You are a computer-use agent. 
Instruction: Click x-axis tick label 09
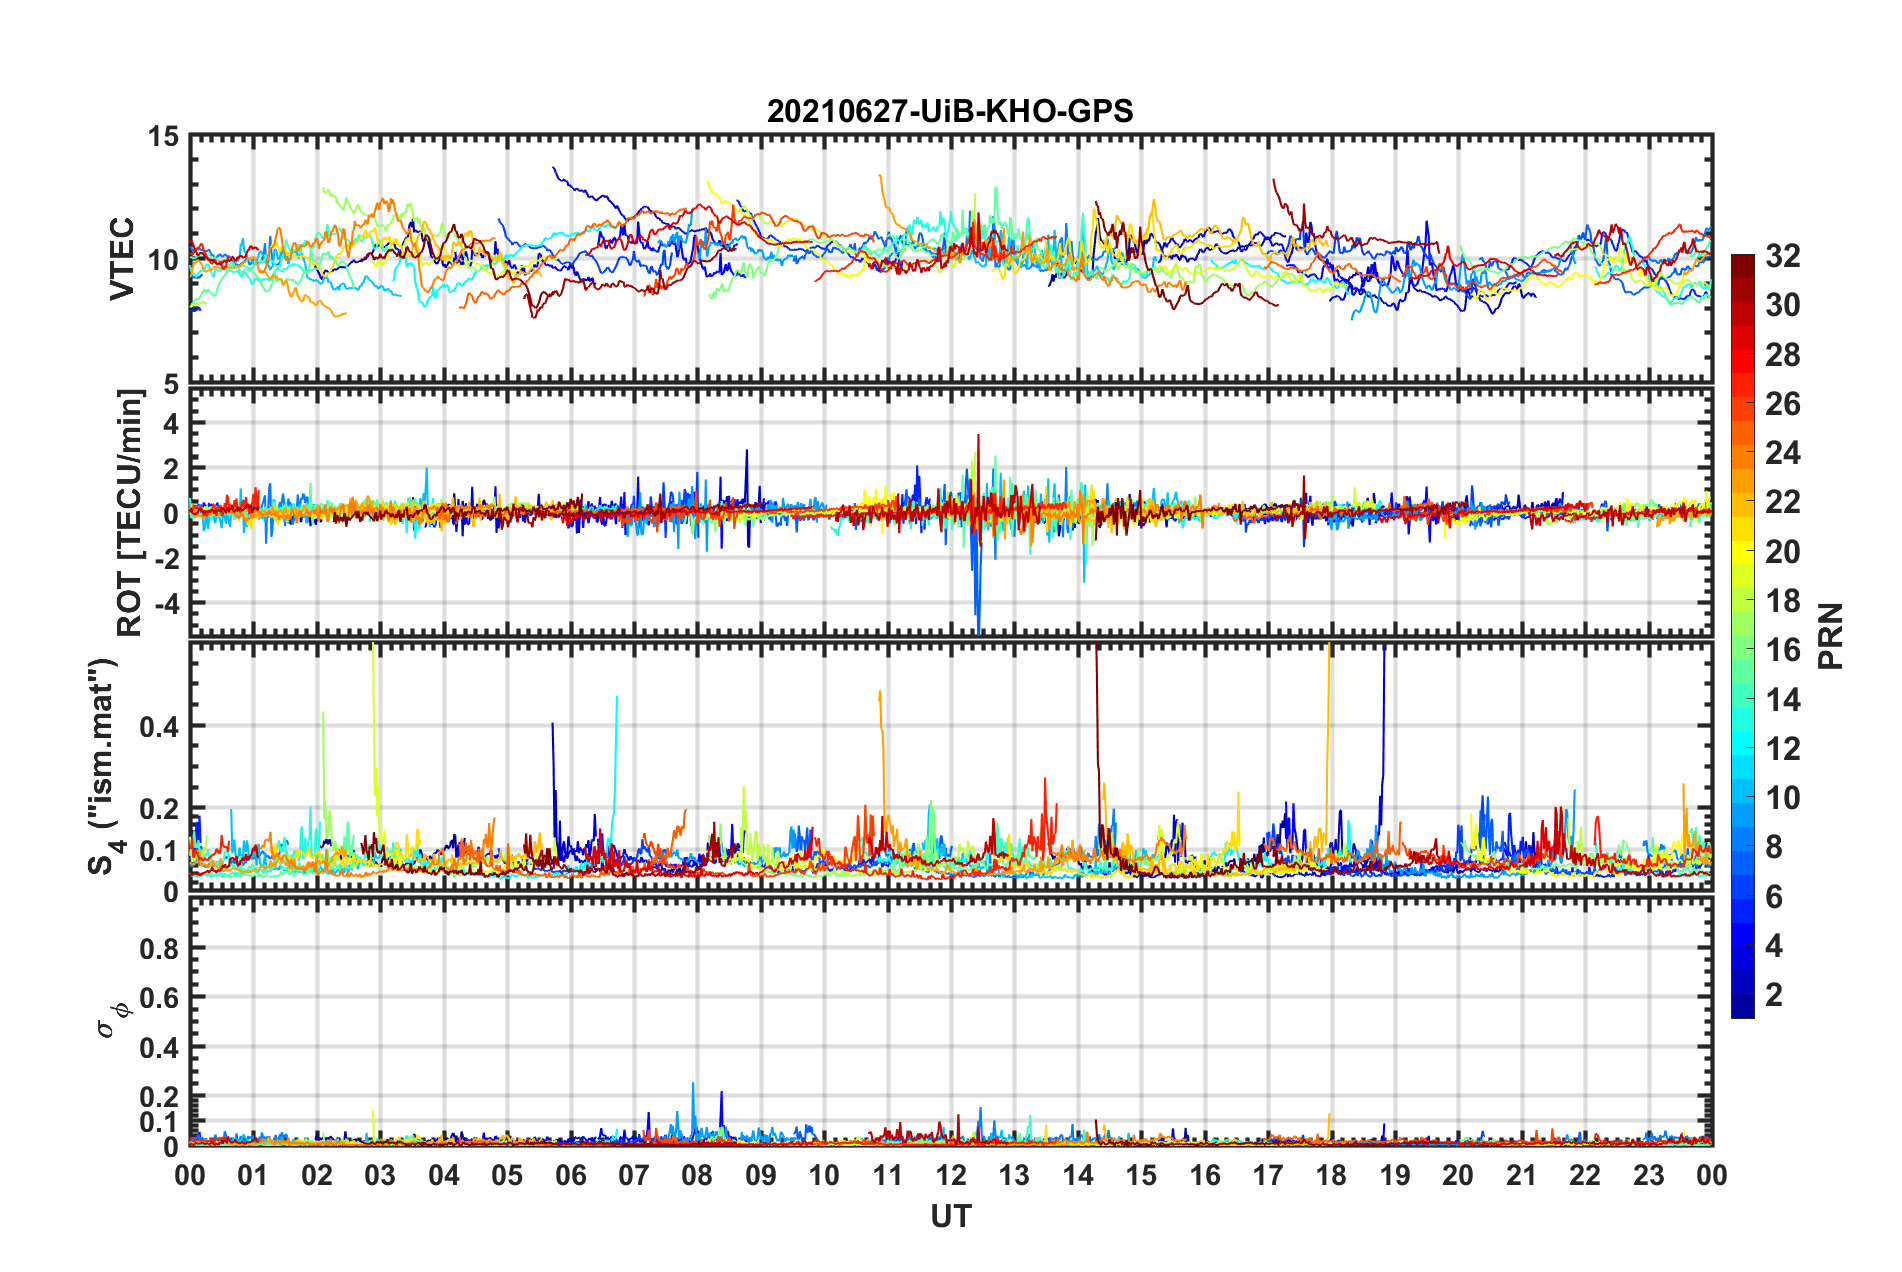pos(760,1175)
